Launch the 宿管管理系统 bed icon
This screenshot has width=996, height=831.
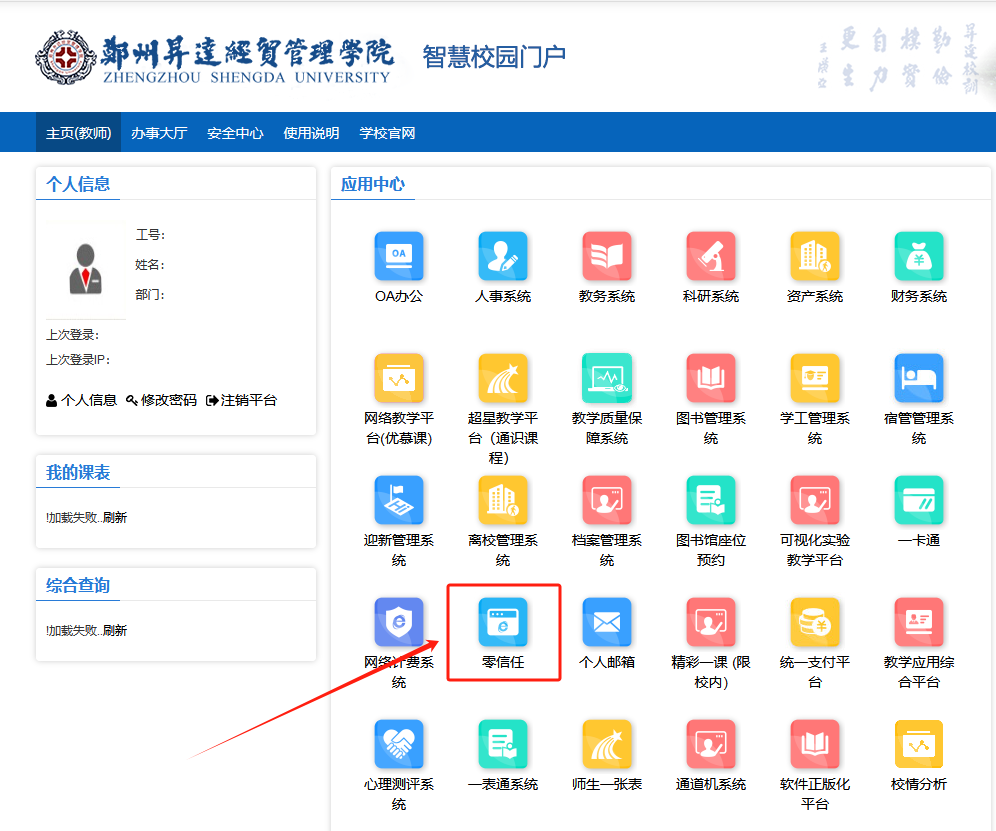919,378
